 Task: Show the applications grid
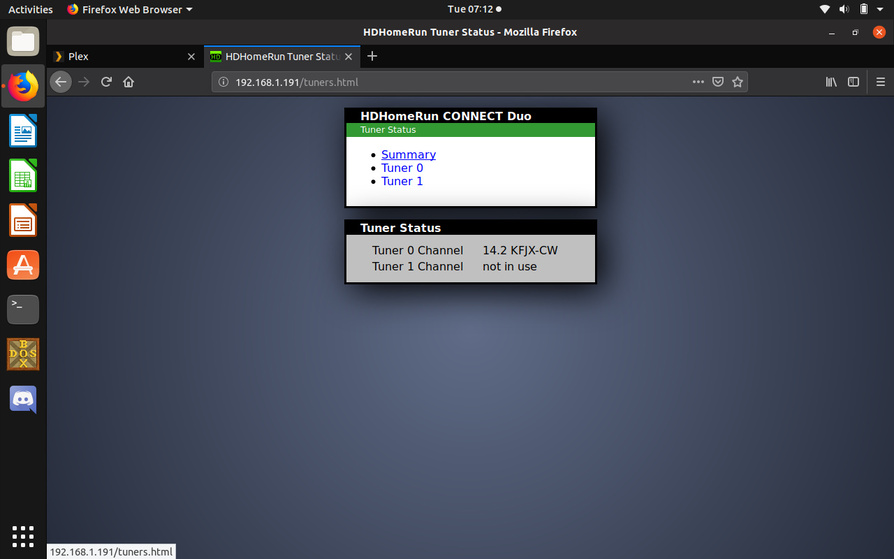tap(23, 536)
